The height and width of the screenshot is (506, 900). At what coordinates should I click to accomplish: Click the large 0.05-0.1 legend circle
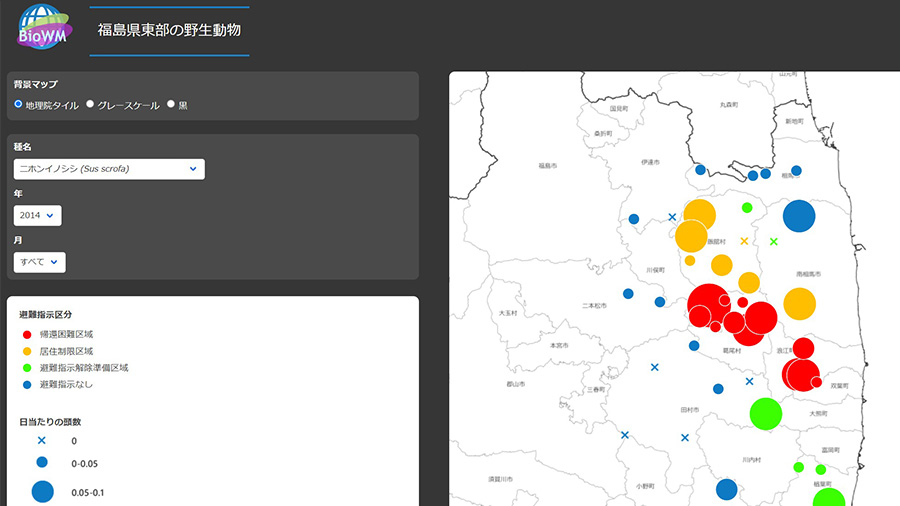(x=42, y=491)
